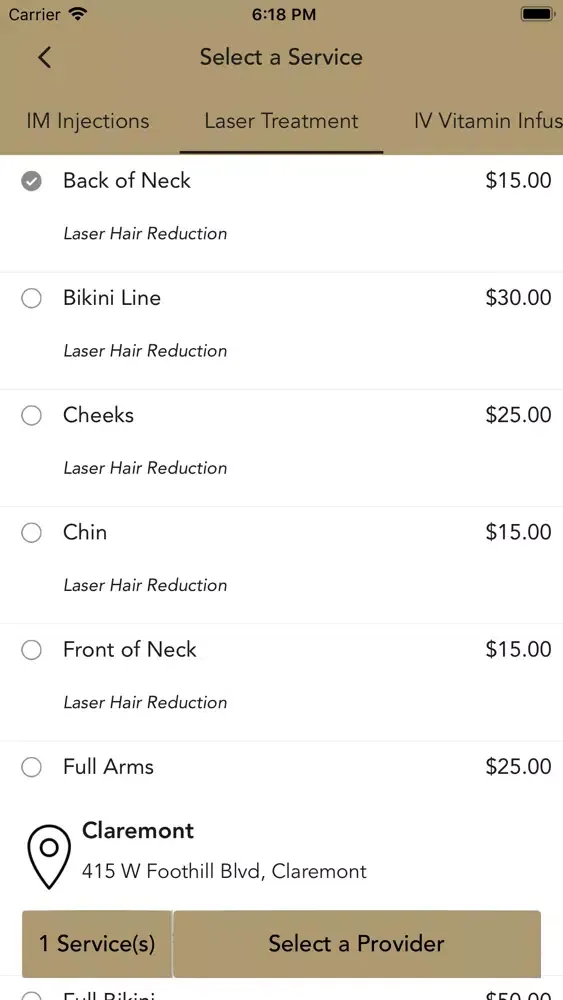Tap the 1 Service(s) button

97,943
